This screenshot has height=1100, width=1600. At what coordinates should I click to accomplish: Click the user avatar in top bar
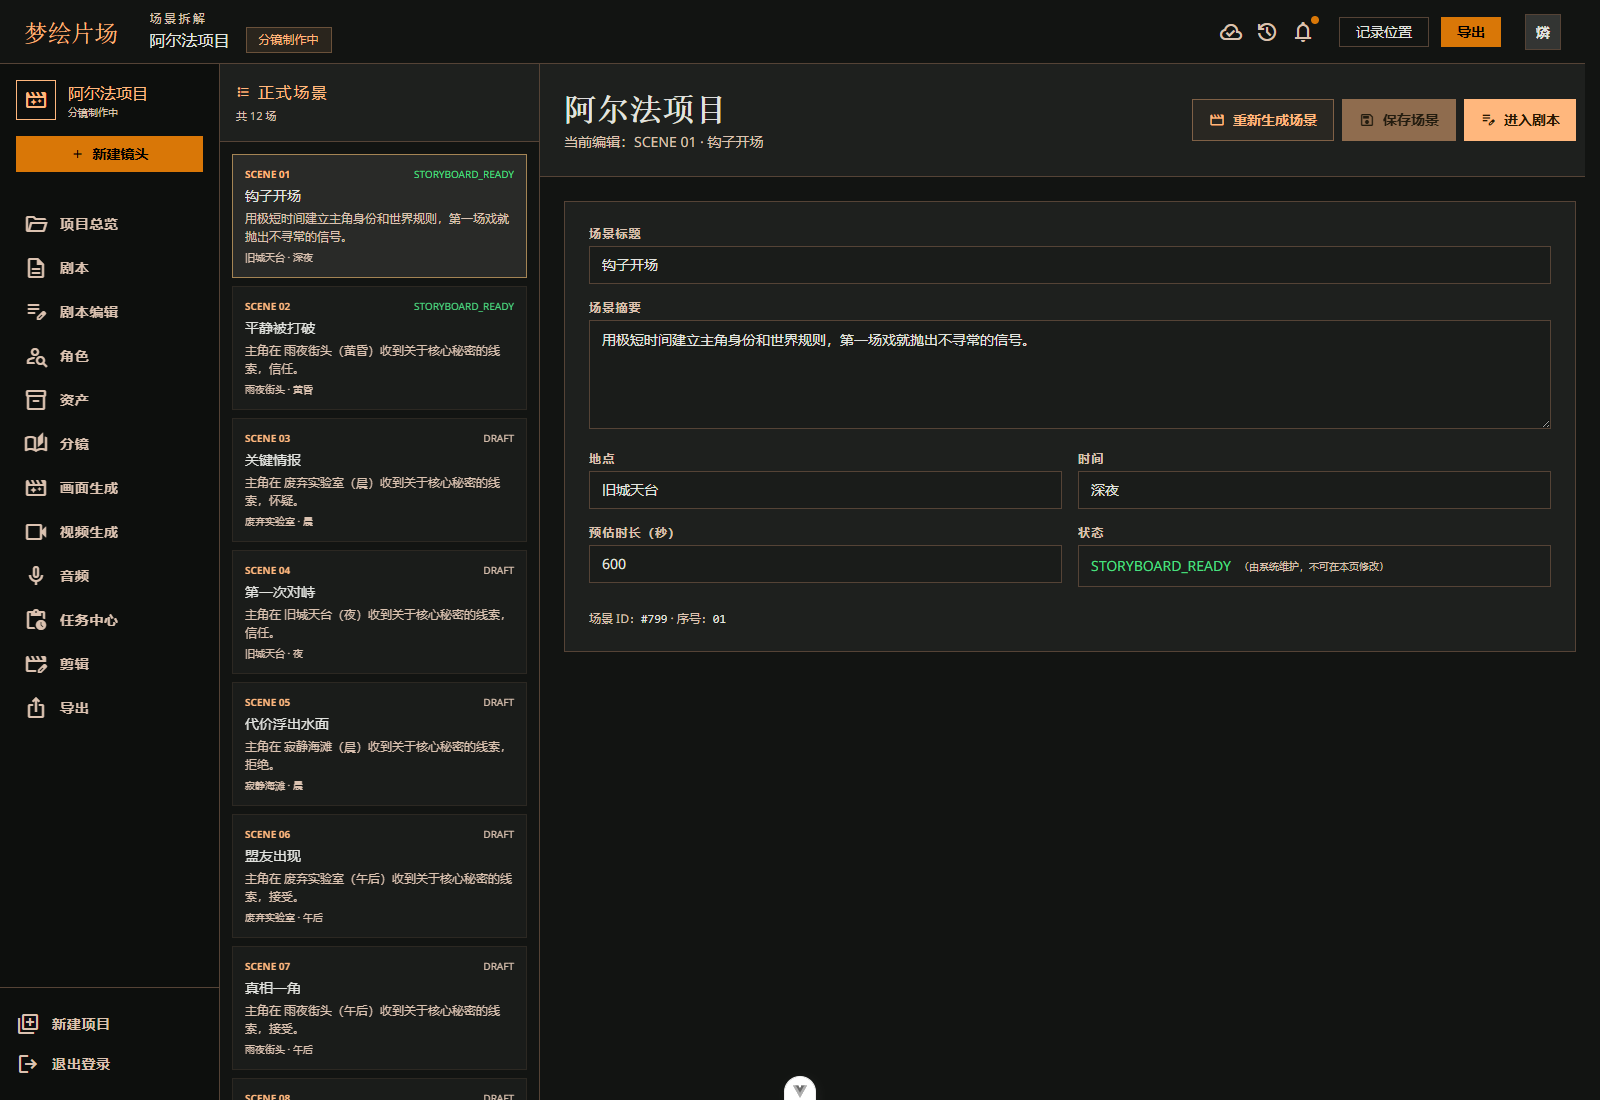point(1543,32)
